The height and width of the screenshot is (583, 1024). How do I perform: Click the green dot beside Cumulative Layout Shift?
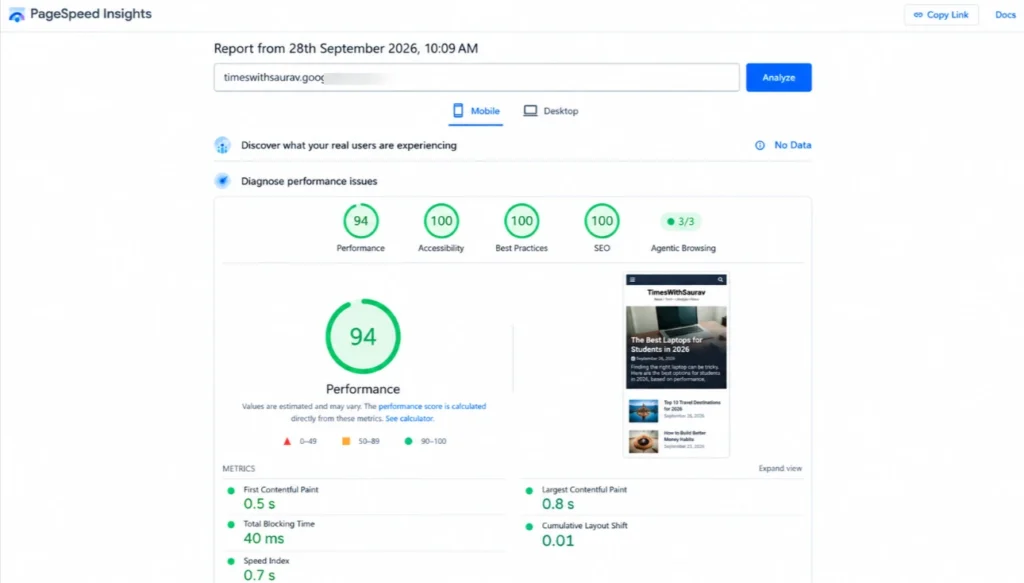[529, 526]
